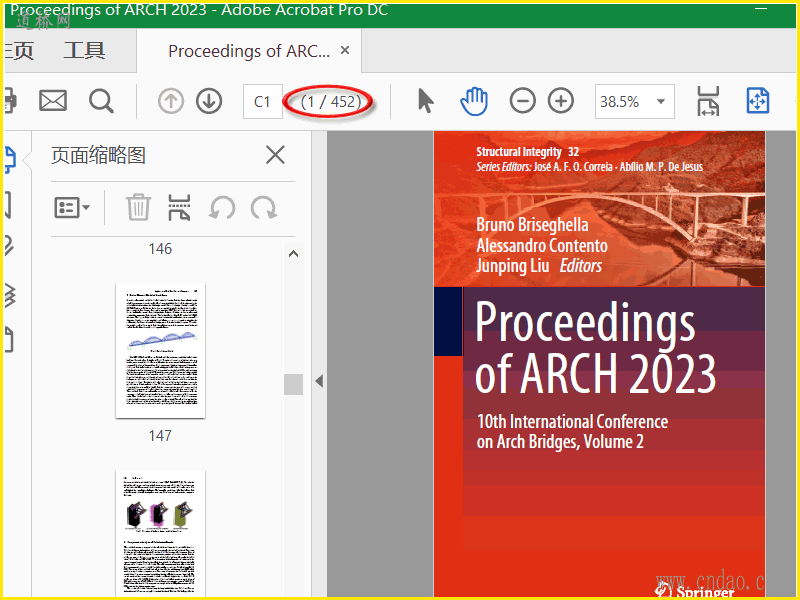The width and height of the screenshot is (800, 600).
Task: Go to previous page with up arrow
Action: pyautogui.click(x=171, y=101)
